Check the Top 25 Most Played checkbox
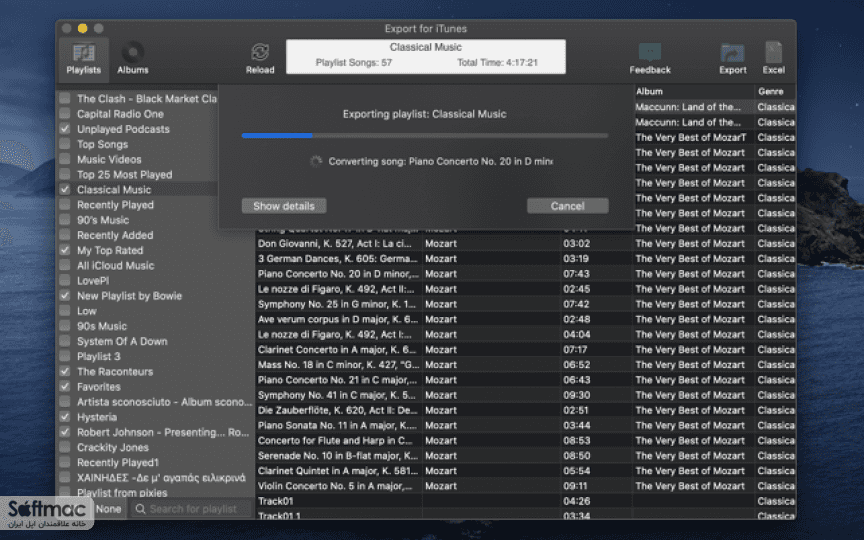The height and width of the screenshot is (540, 864). click(65, 175)
